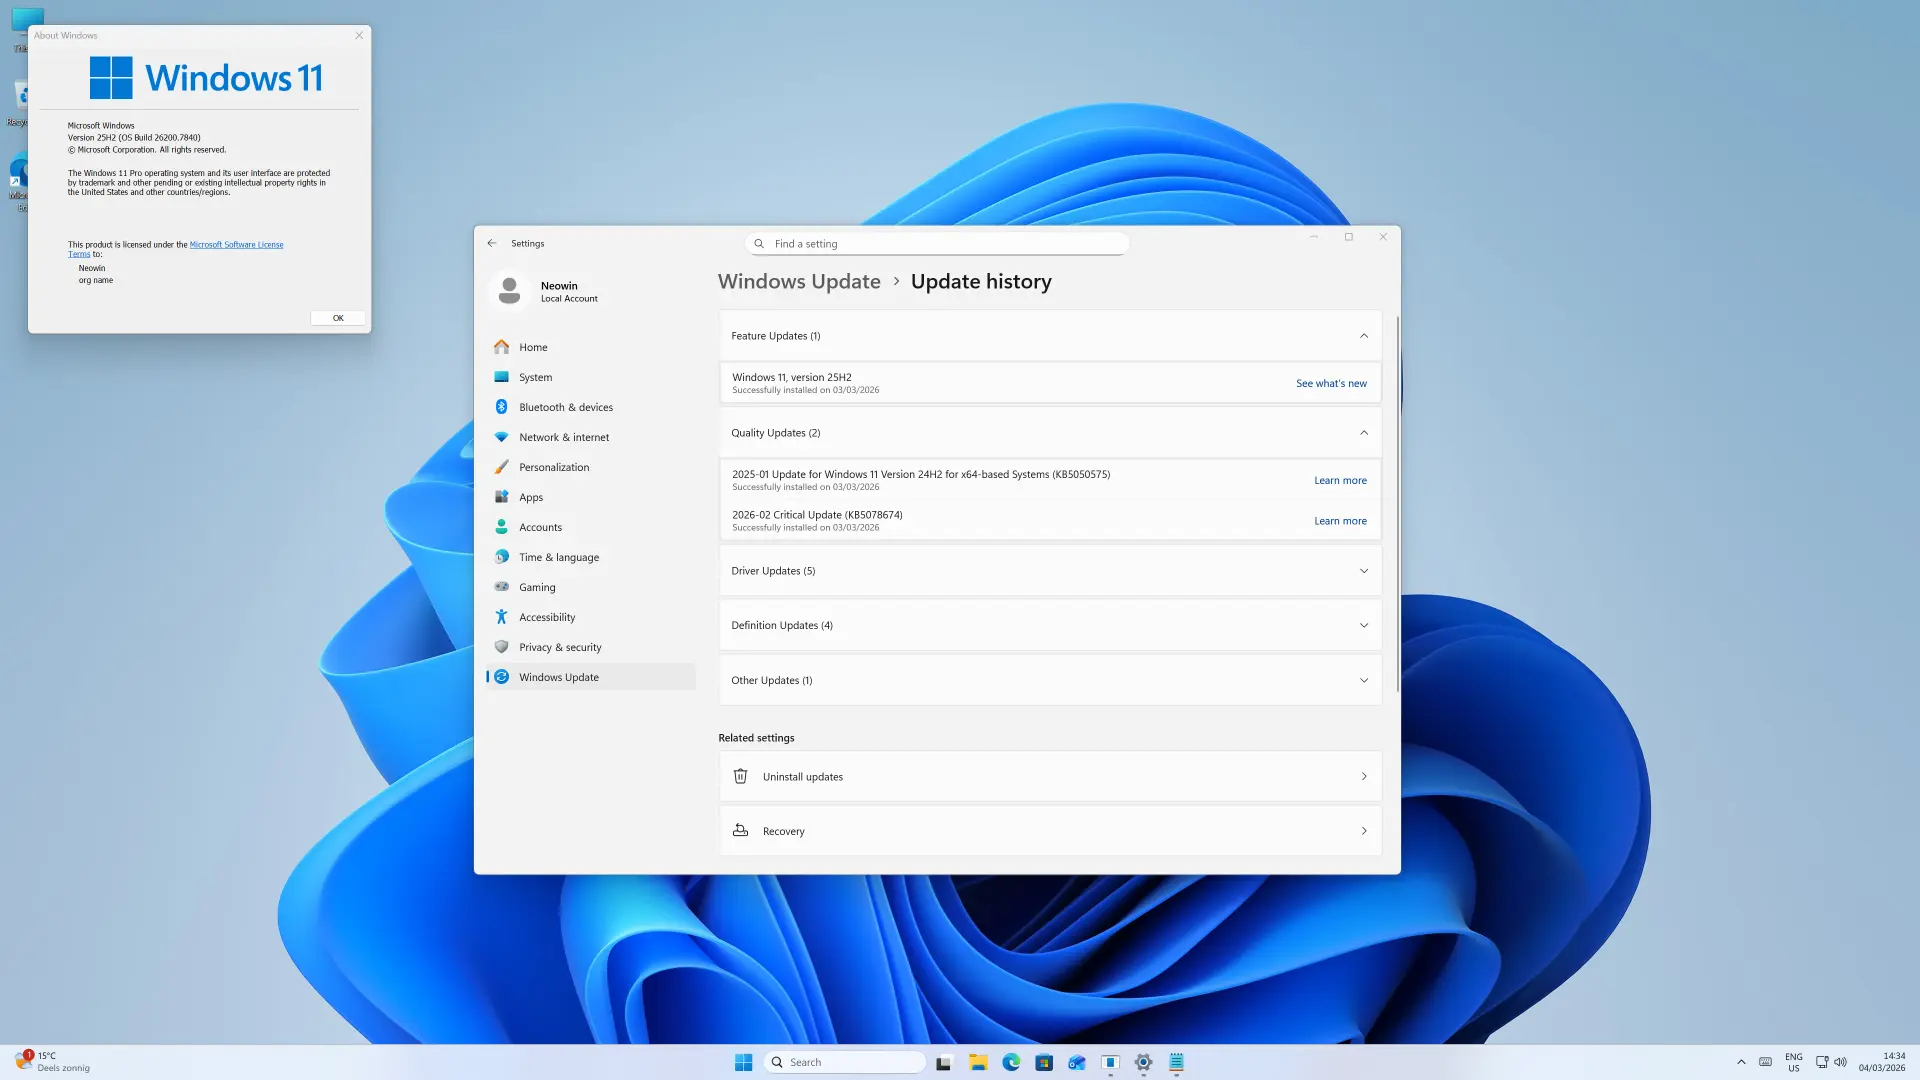Open Personalization via the paintbrush icon
Screen dimensions: 1920x1080
[501, 467]
